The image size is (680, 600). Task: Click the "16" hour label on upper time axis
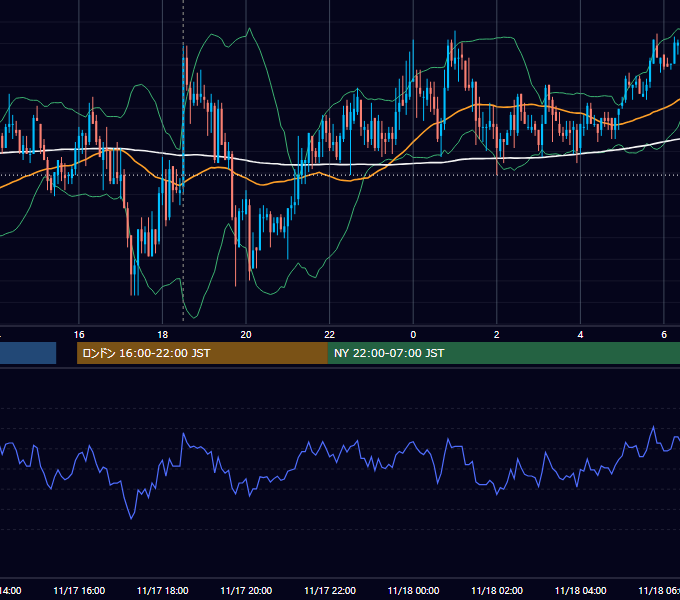point(79,334)
